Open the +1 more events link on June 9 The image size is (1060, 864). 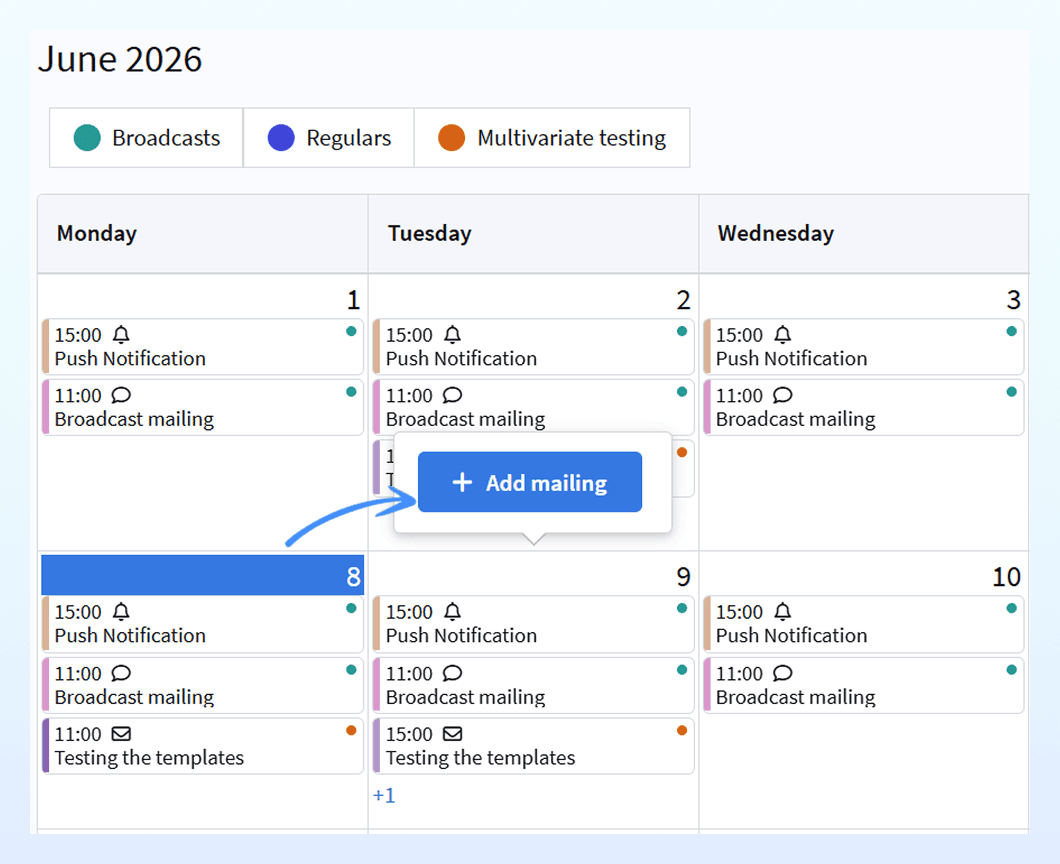(384, 795)
